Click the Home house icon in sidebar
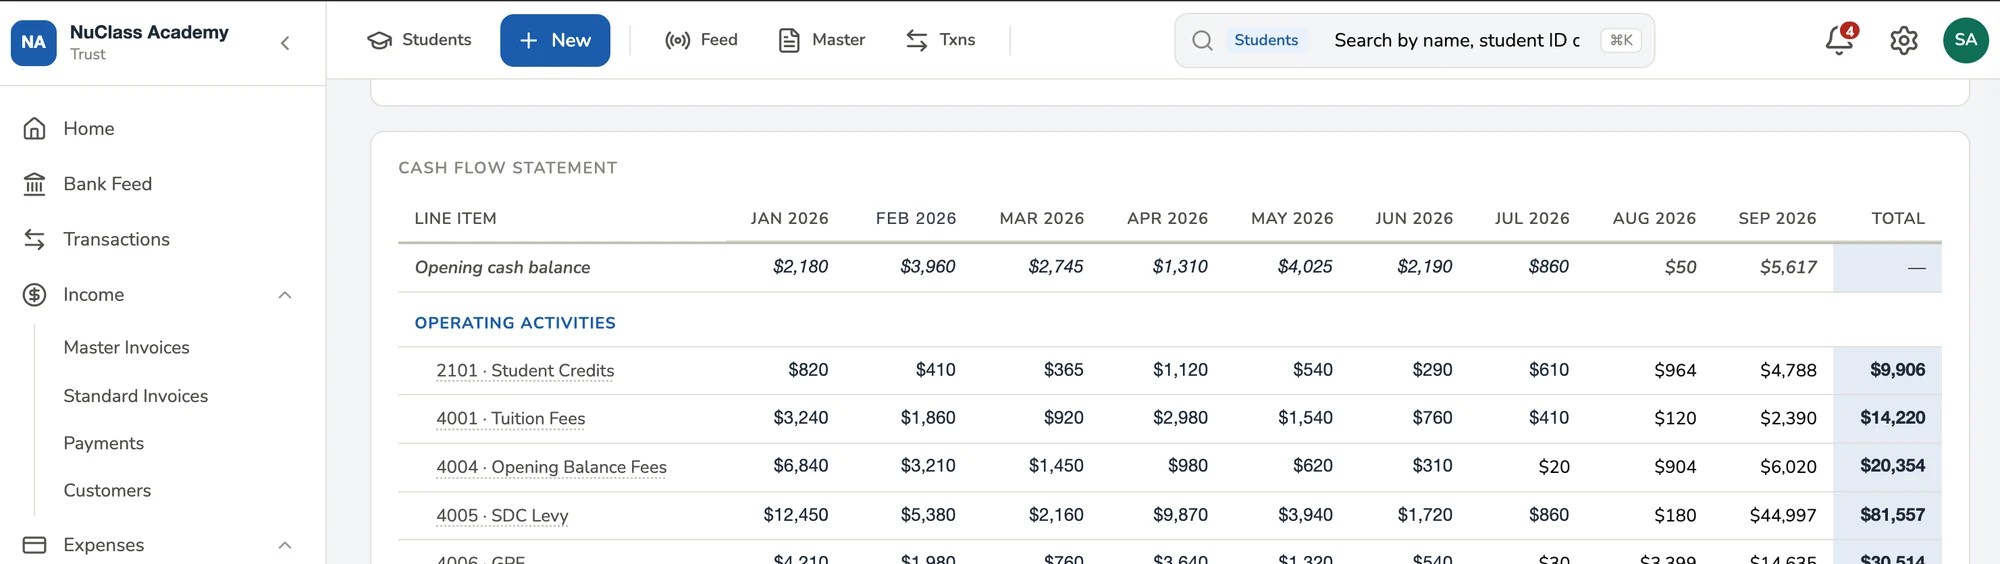Image resolution: width=2000 pixels, height=564 pixels. [35, 129]
